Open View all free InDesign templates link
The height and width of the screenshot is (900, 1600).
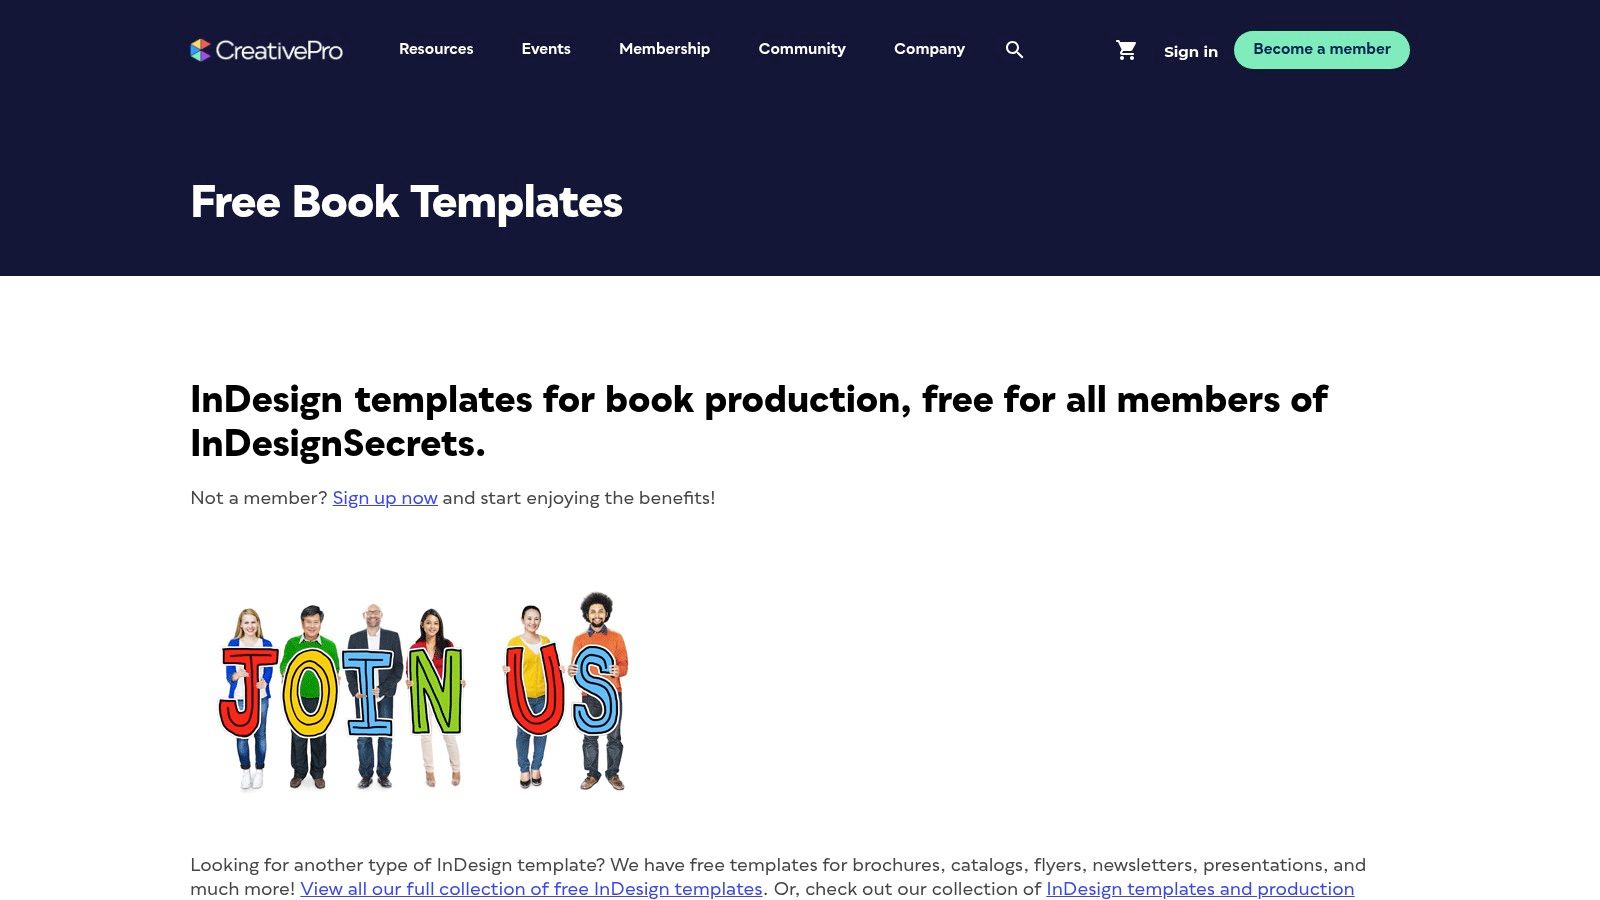coord(531,889)
